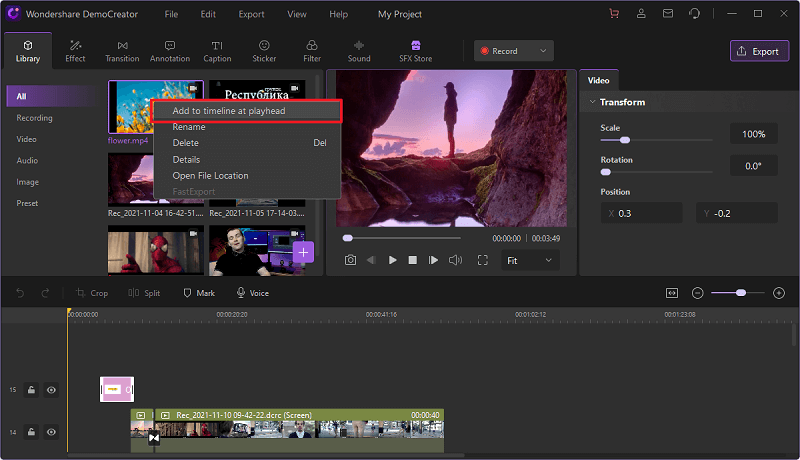Click the Position X field
800x460 pixels.
coord(641,213)
